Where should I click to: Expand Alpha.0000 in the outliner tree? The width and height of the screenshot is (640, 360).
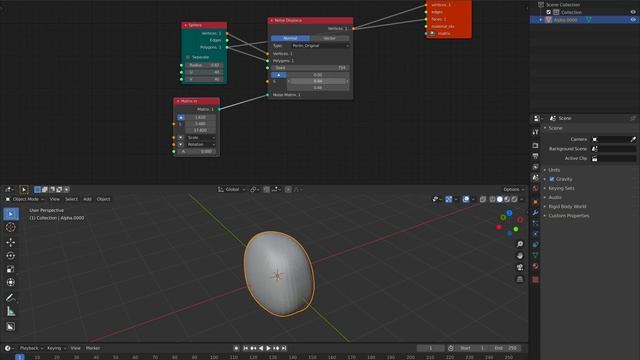click(x=541, y=20)
